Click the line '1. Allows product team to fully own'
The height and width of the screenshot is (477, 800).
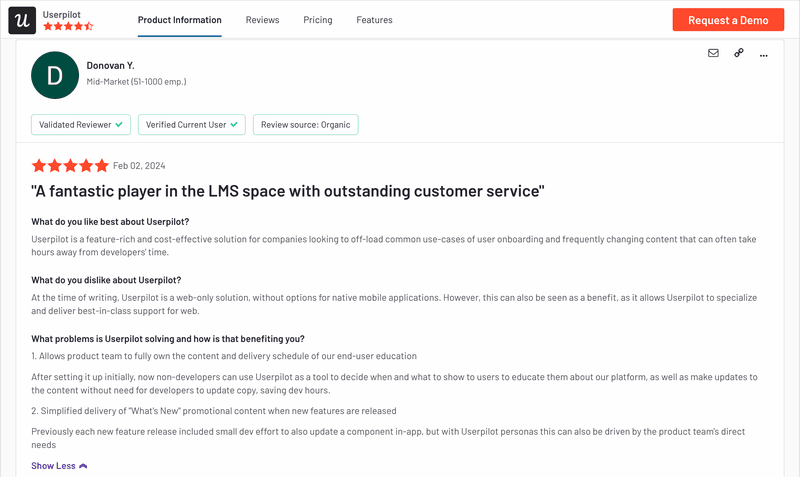point(224,356)
